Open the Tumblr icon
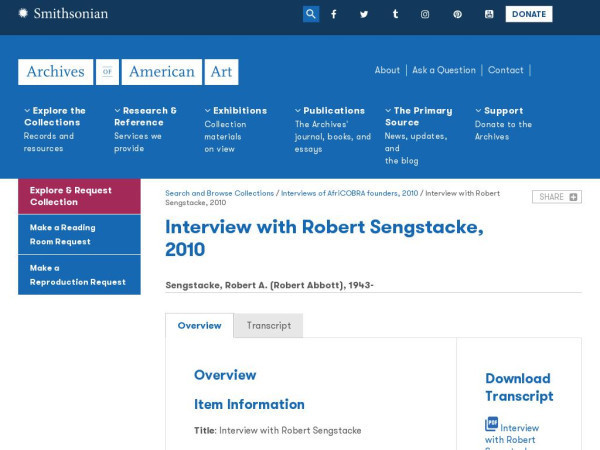 (x=395, y=14)
